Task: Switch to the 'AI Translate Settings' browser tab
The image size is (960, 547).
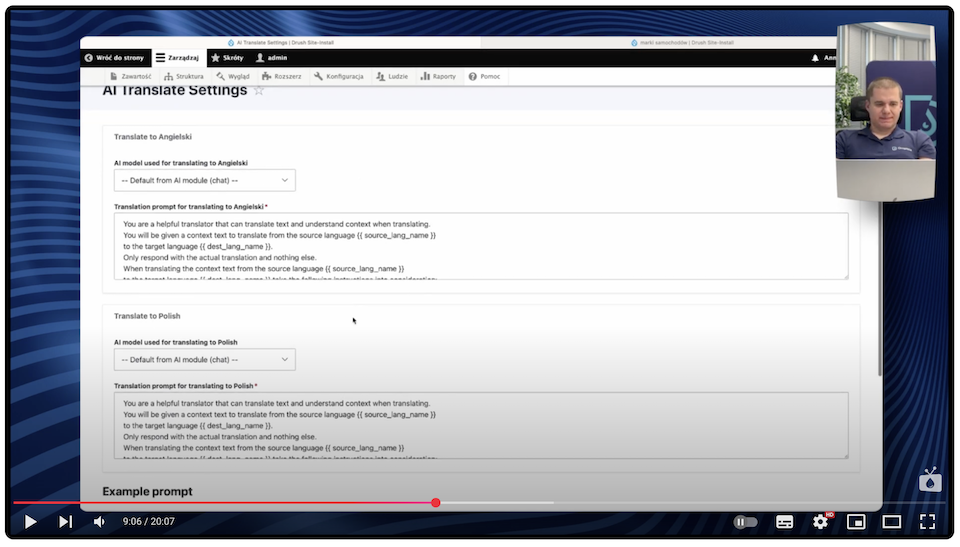Action: pos(280,43)
